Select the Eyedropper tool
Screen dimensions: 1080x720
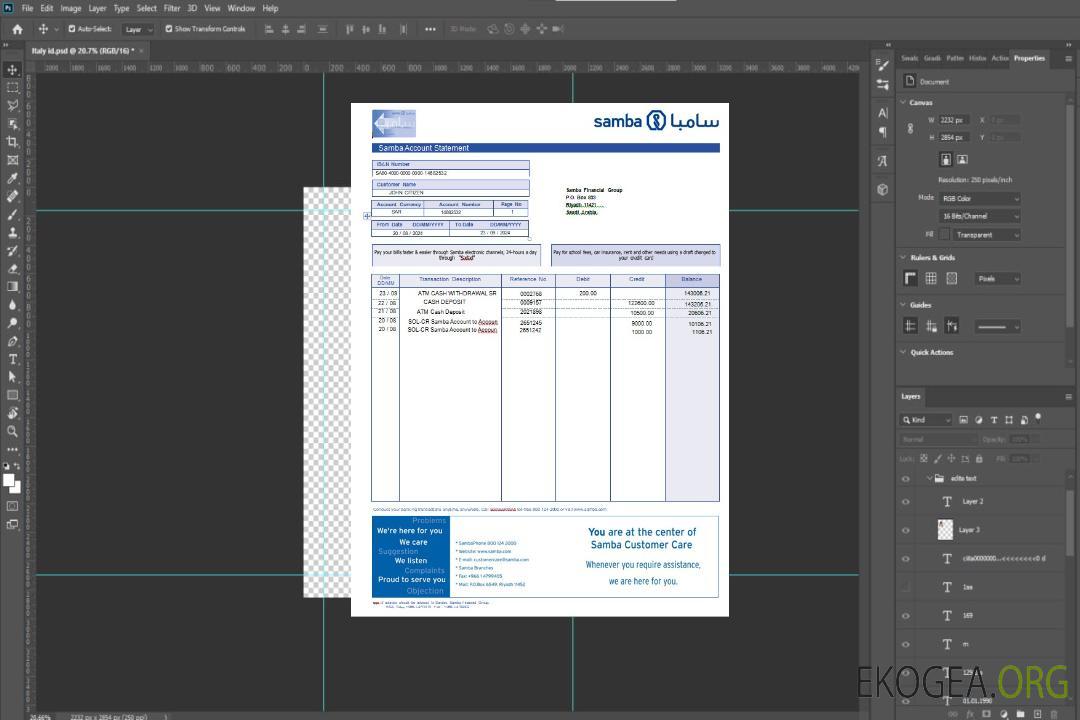pos(12,178)
